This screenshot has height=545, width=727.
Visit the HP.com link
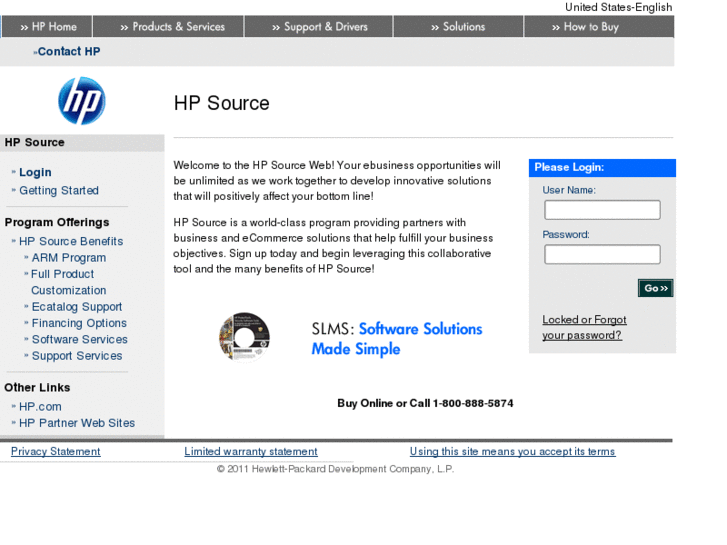coord(40,407)
